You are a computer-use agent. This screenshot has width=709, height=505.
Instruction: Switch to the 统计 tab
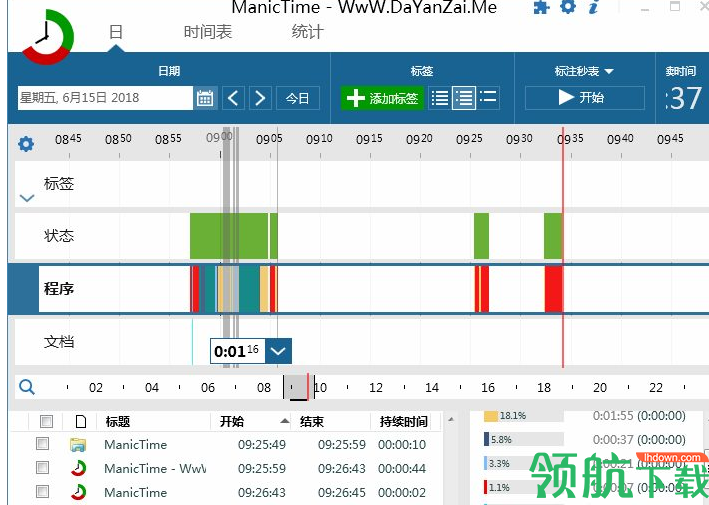(x=307, y=32)
